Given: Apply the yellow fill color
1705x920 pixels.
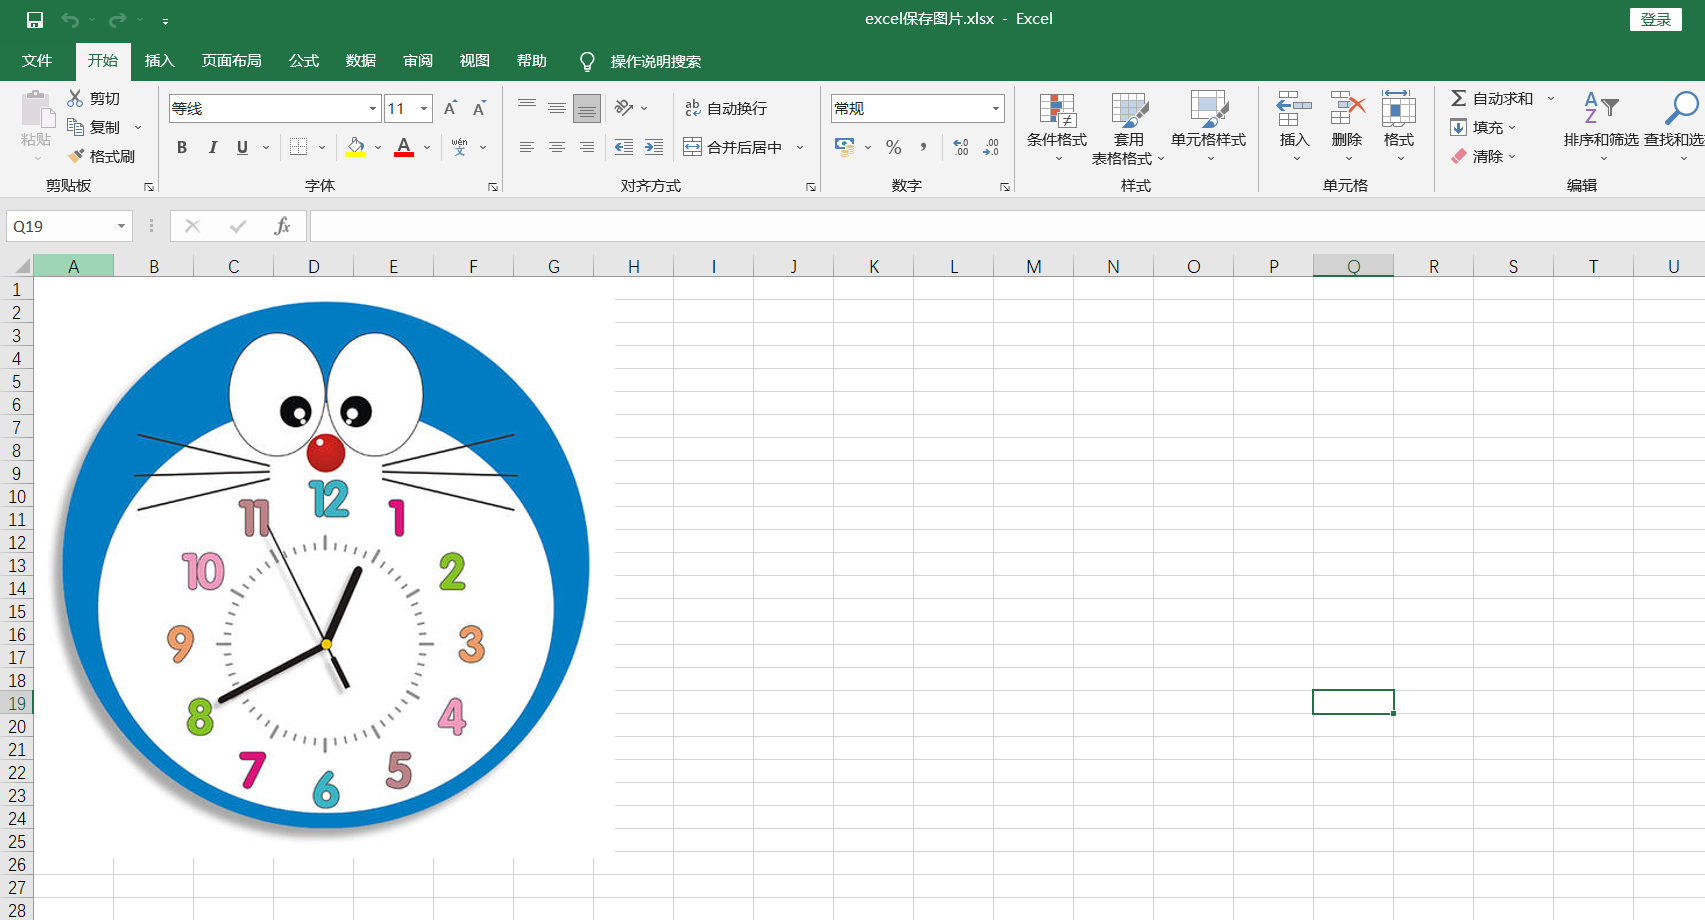Looking at the screenshot, I should (355, 147).
